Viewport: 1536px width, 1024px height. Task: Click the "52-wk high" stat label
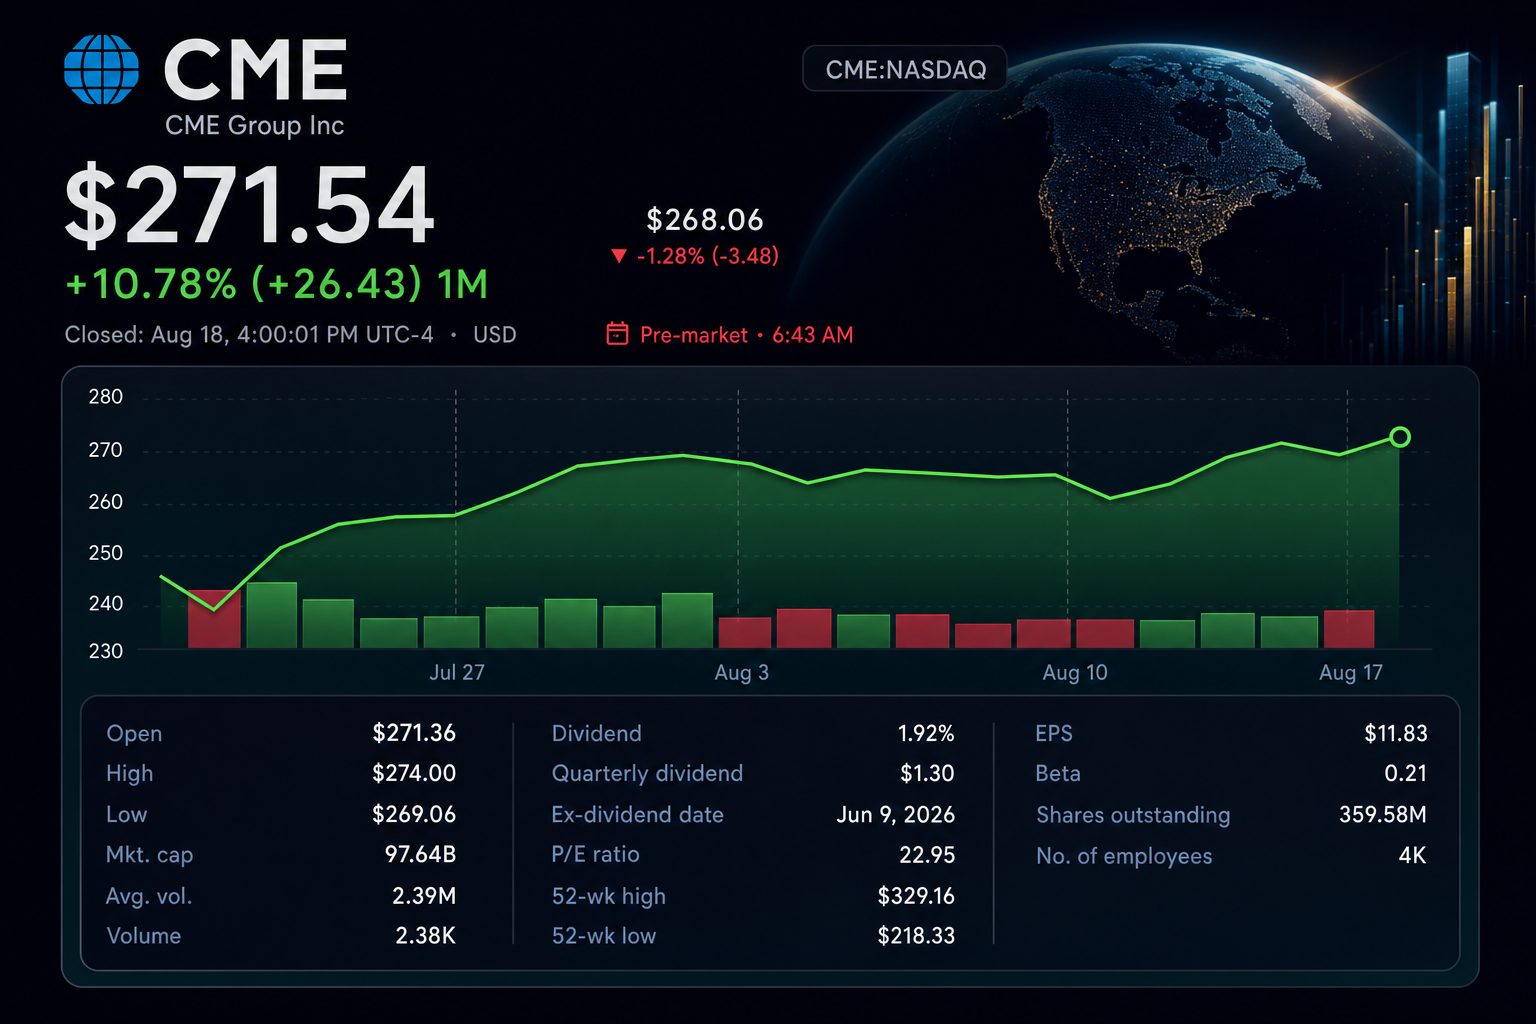click(x=608, y=896)
